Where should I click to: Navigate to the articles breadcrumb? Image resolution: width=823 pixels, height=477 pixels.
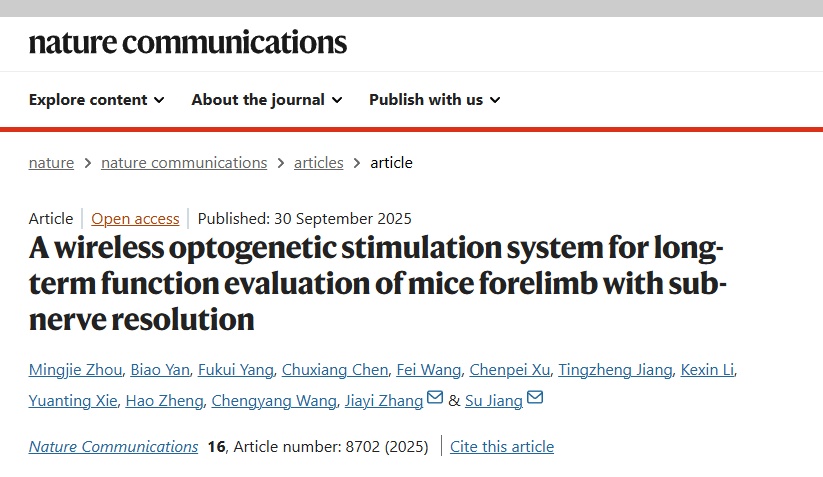pos(318,163)
